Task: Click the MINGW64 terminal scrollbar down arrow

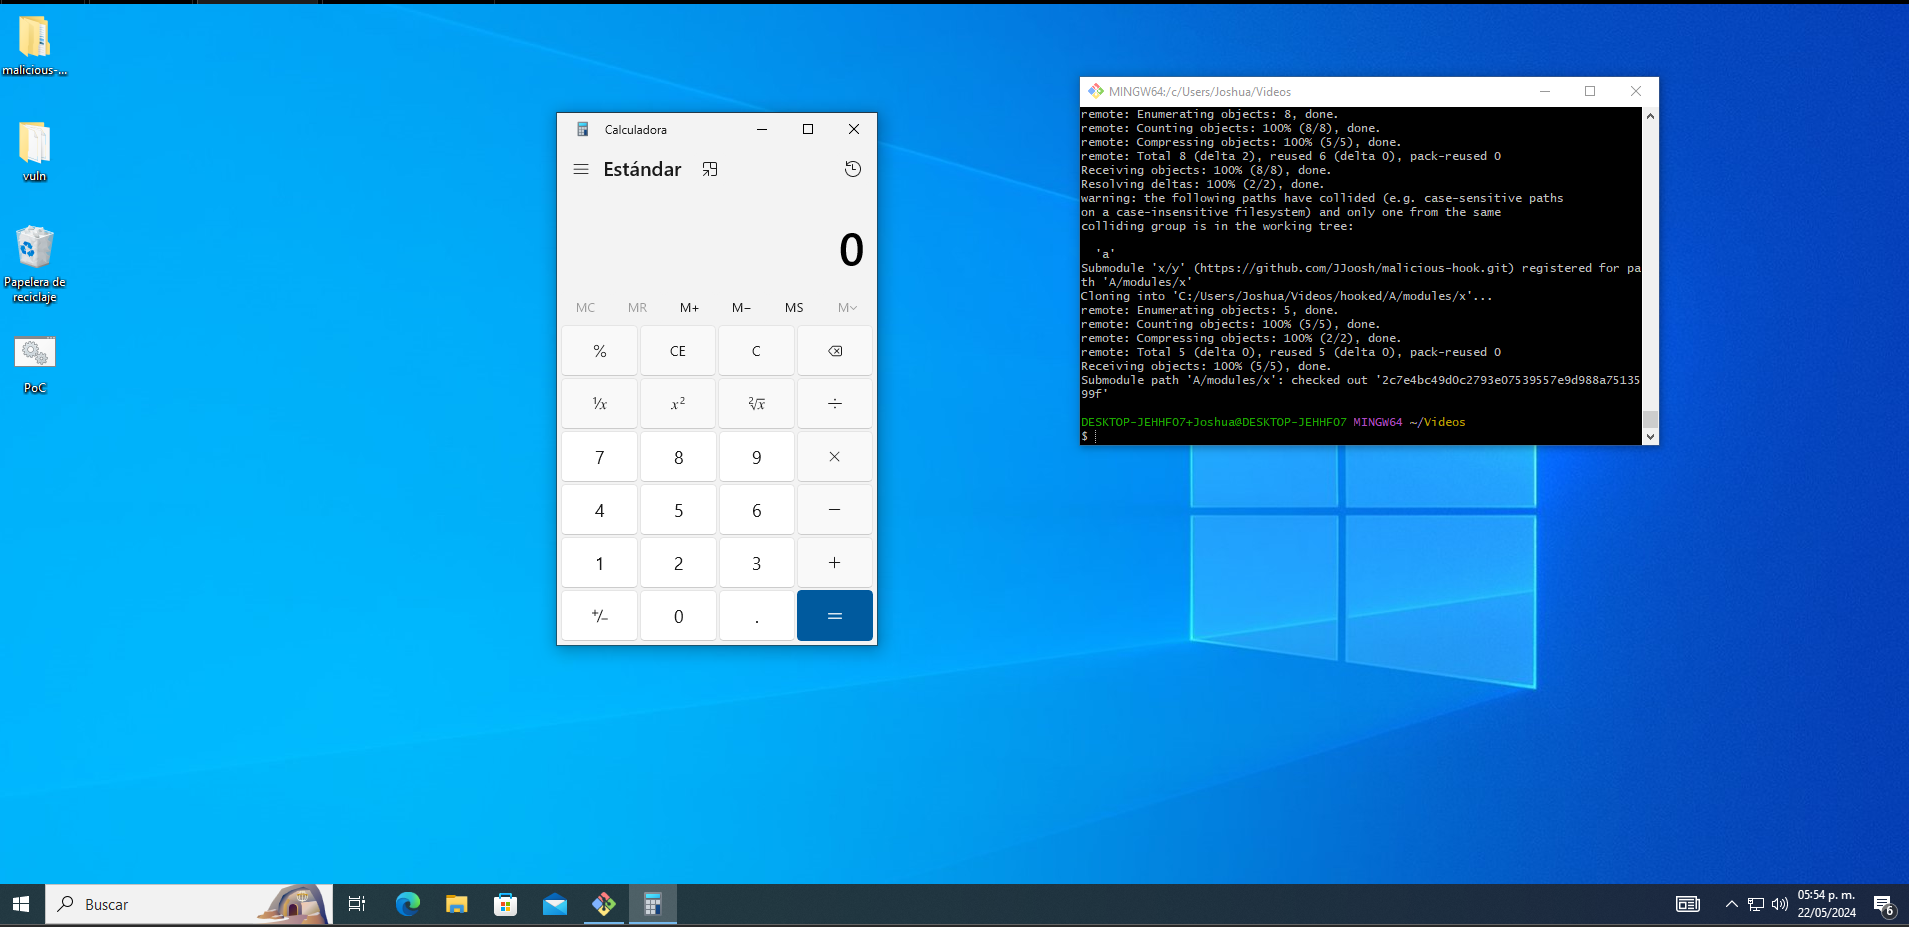Action: pos(1650,436)
